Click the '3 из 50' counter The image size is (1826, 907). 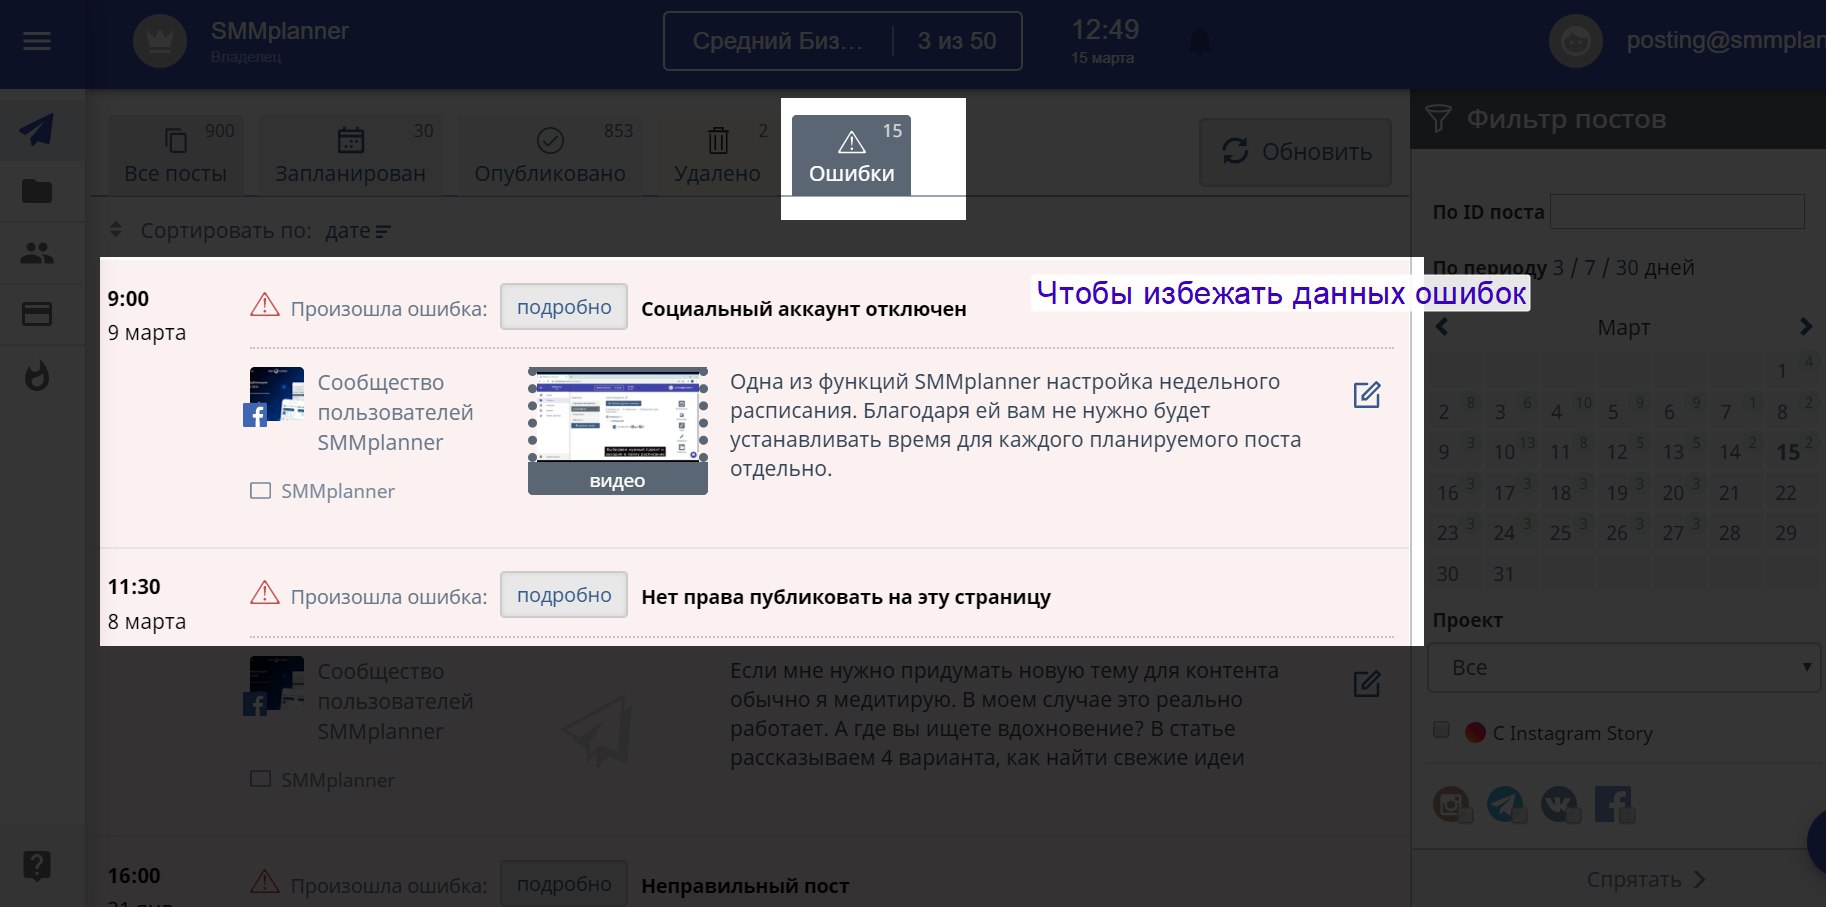(x=957, y=41)
